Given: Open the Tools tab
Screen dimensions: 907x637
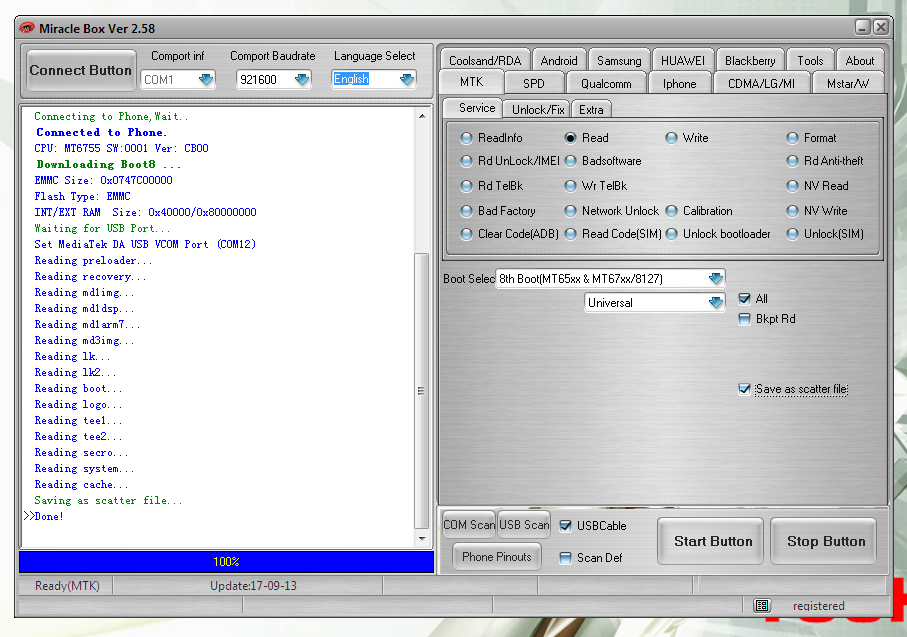Looking at the screenshot, I should 810,60.
